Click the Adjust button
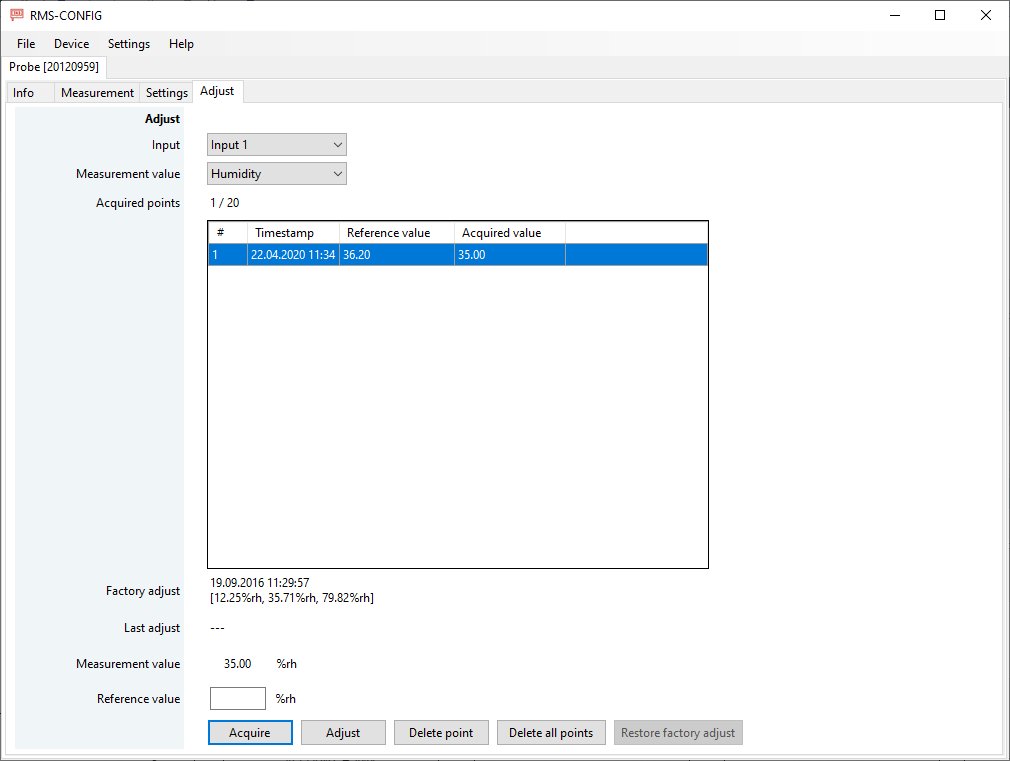Screen dimensions: 1010x761 (x=343, y=733)
